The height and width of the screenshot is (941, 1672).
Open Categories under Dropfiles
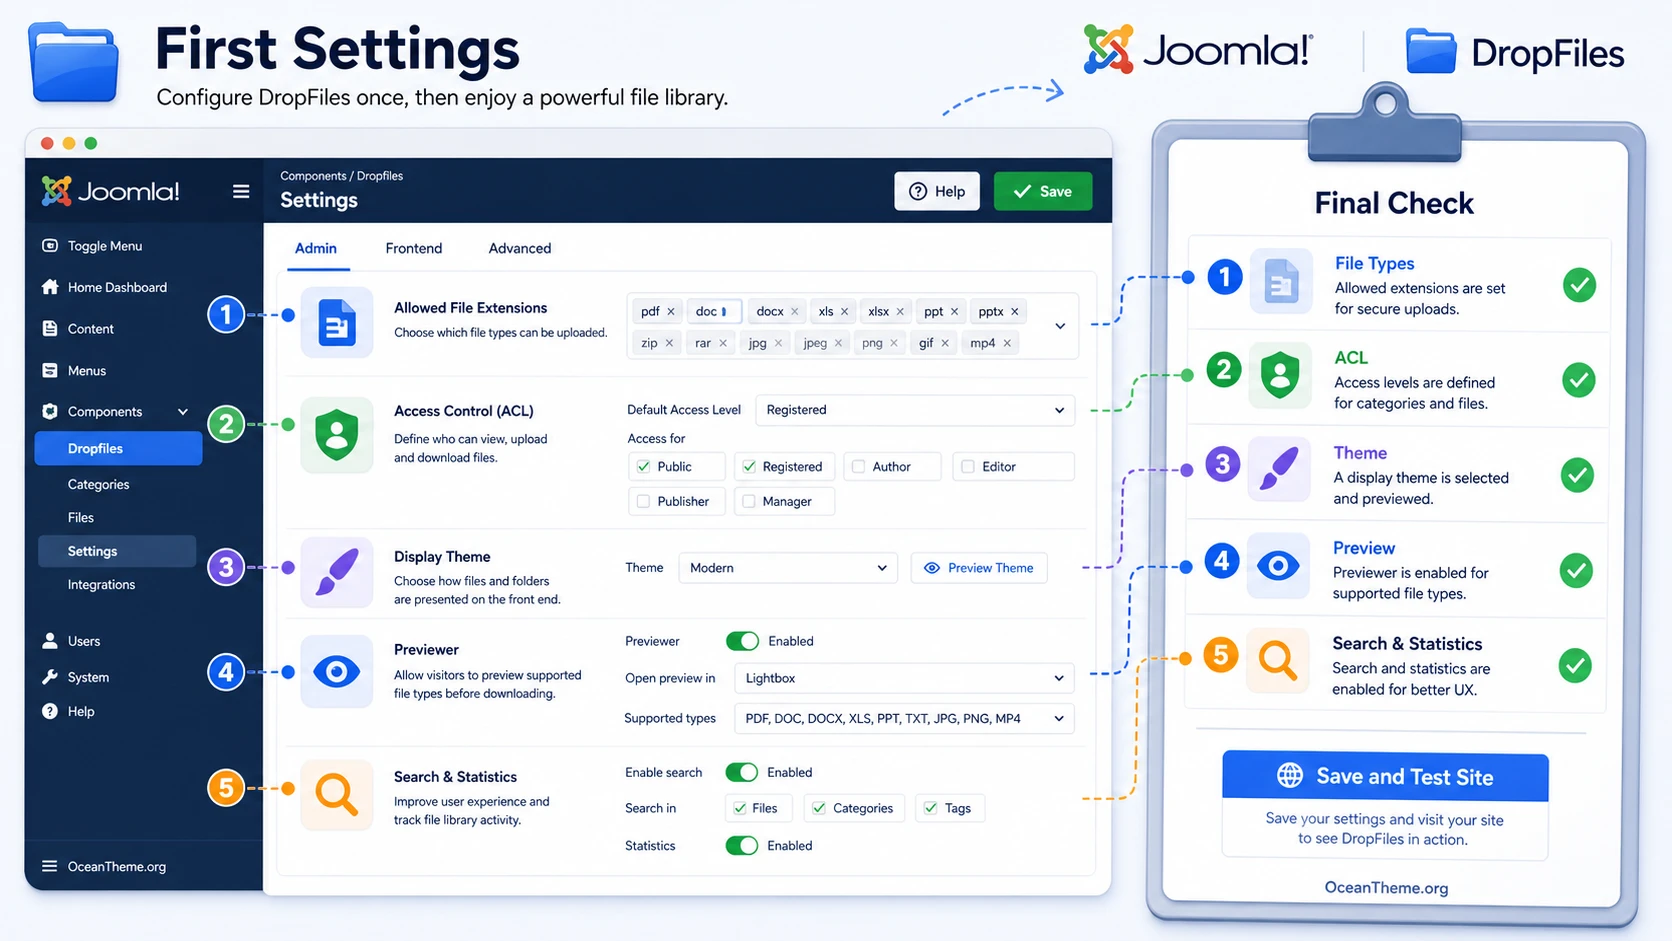98,484
